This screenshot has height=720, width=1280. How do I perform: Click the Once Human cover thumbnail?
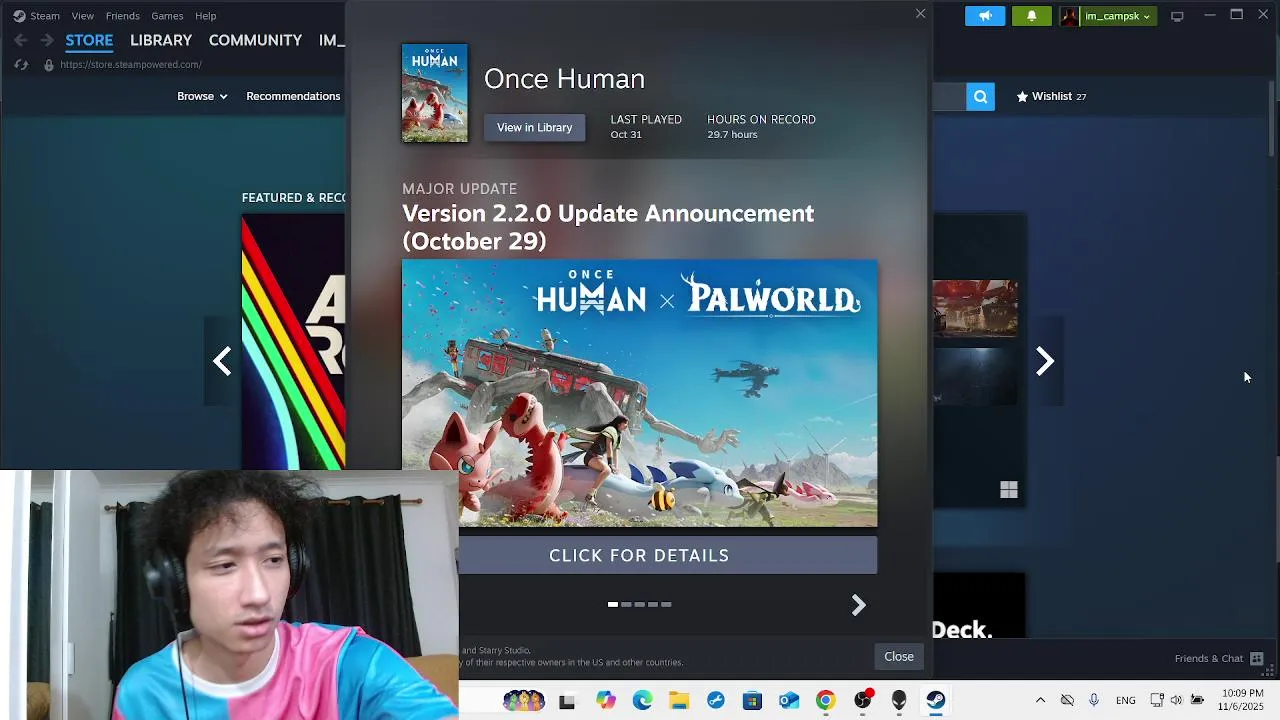[434, 92]
